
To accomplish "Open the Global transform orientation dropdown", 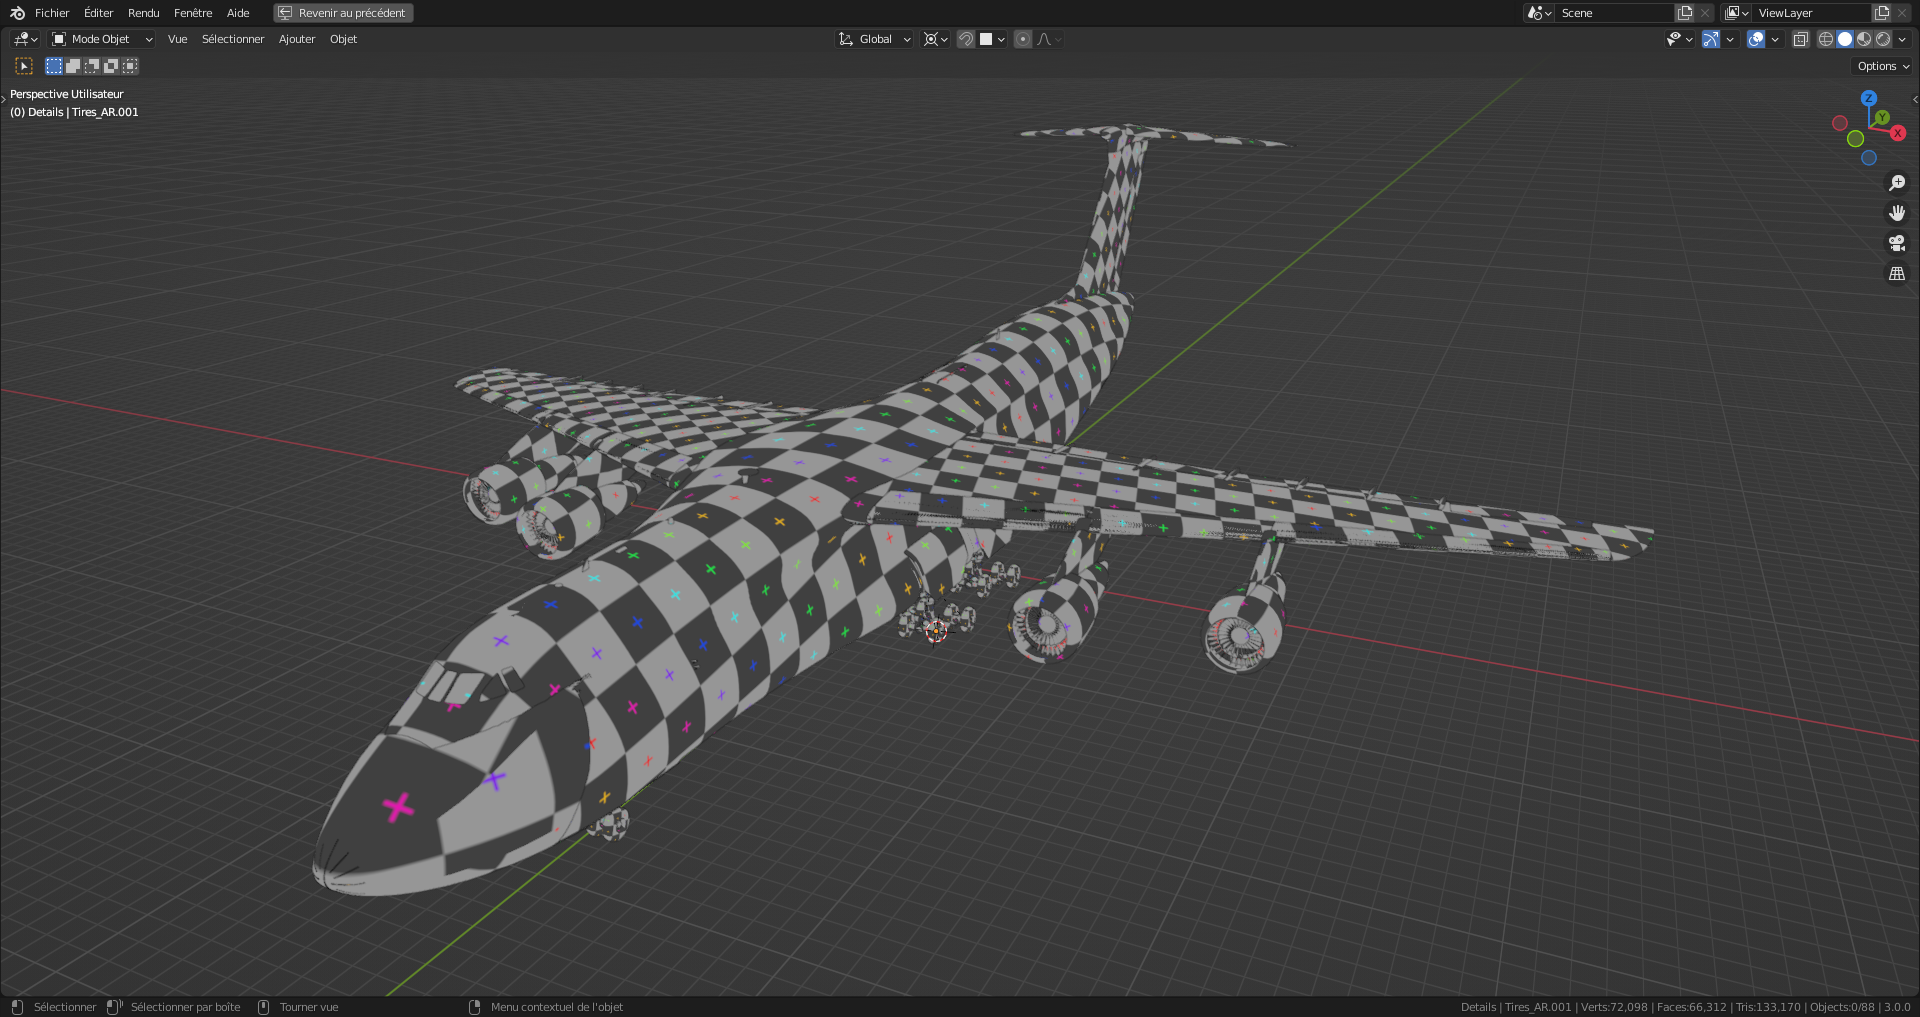I will [875, 39].
